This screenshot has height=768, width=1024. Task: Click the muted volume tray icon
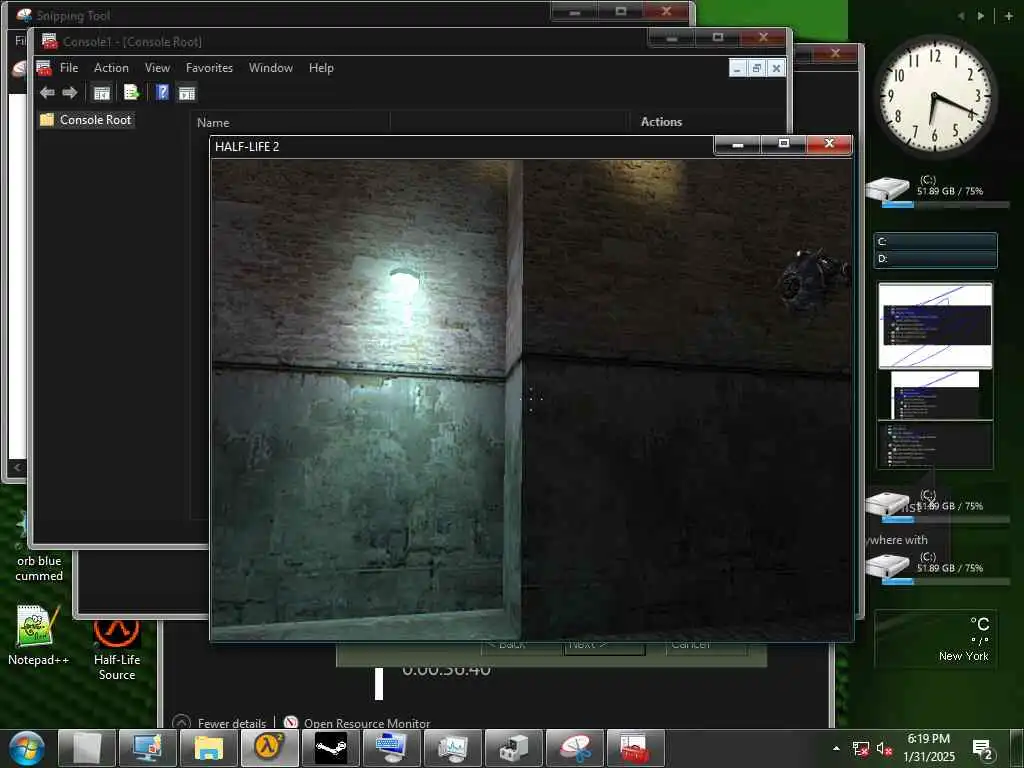pos(884,749)
